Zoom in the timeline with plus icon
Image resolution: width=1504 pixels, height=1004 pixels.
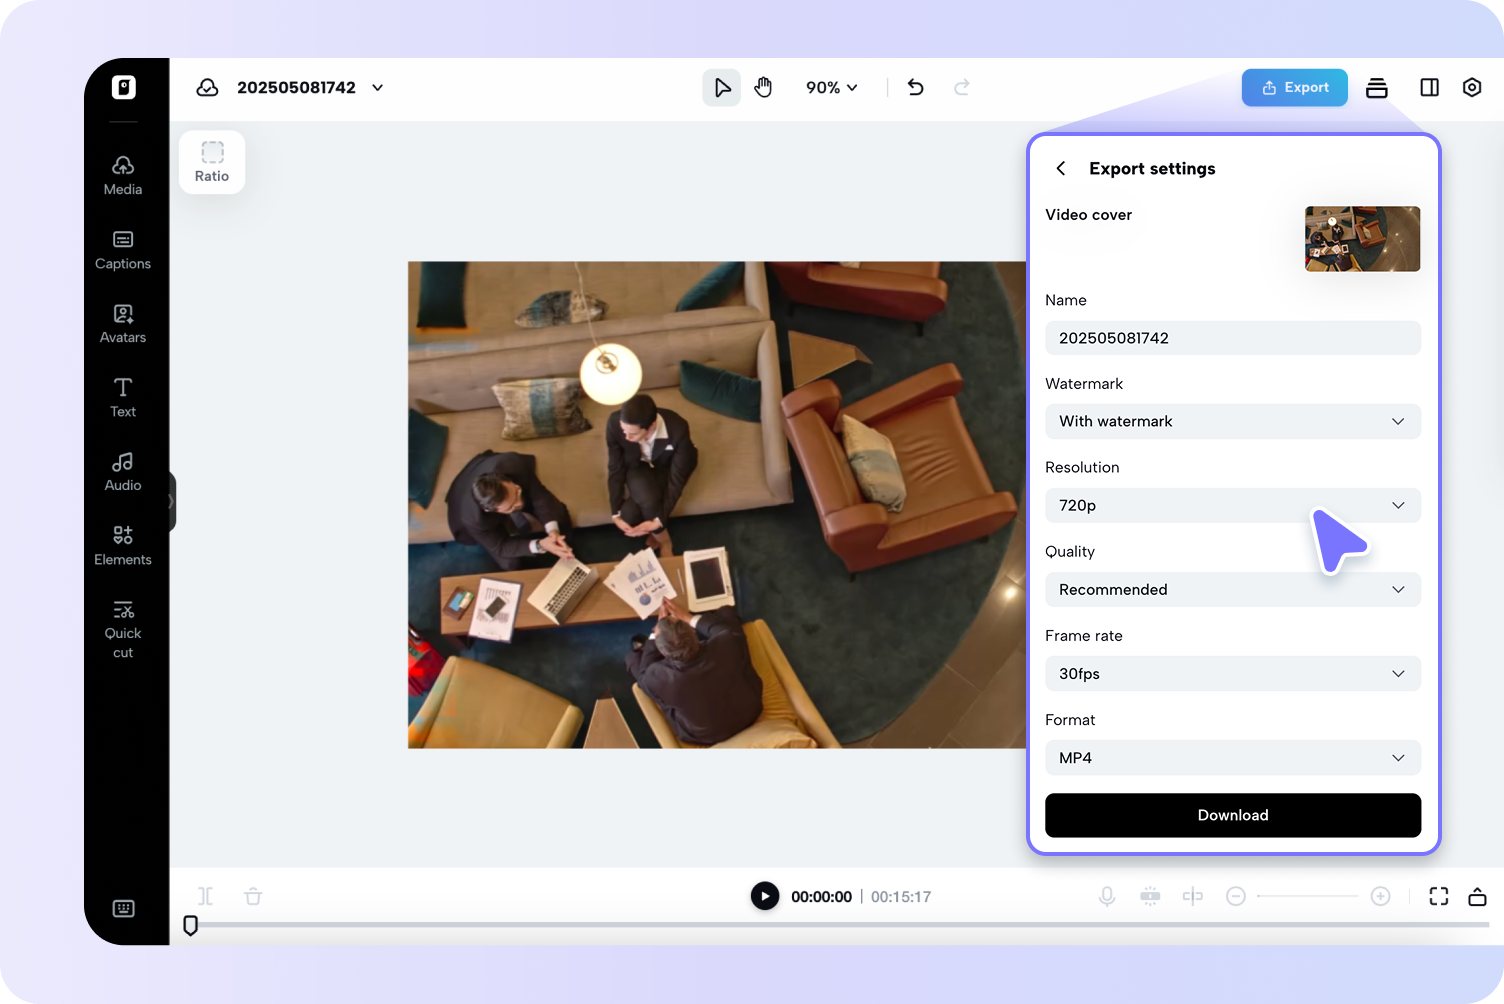[1380, 896]
